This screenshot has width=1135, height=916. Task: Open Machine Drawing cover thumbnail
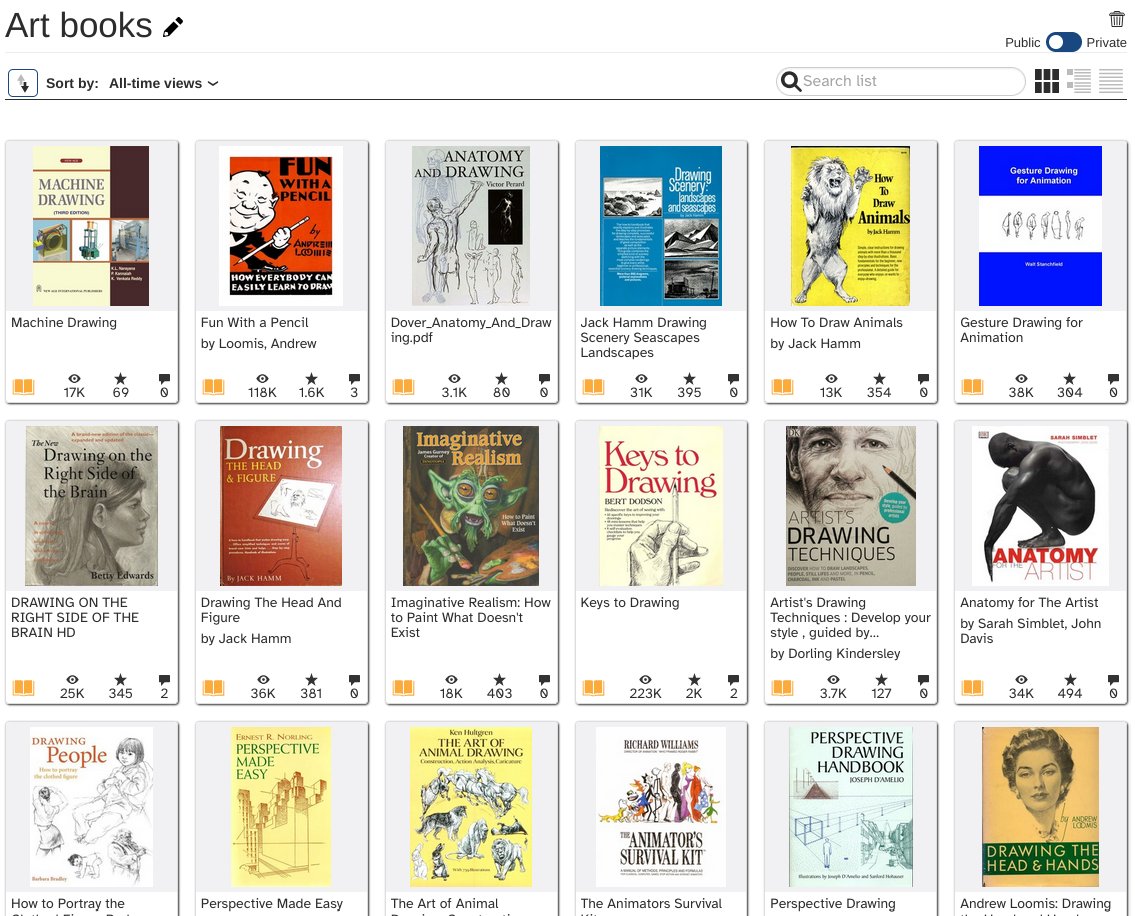(x=91, y=226)
